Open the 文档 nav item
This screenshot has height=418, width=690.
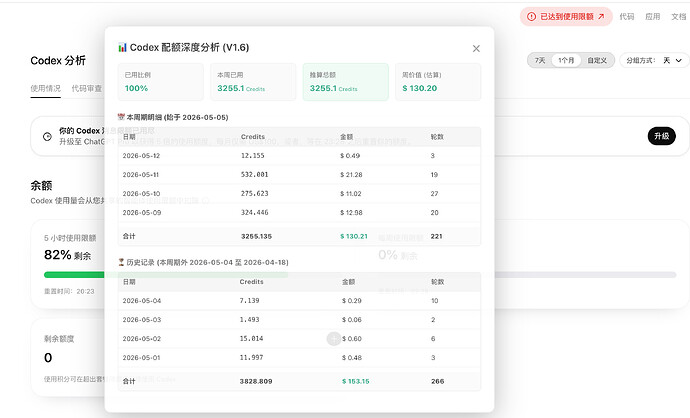coord(679,17)
